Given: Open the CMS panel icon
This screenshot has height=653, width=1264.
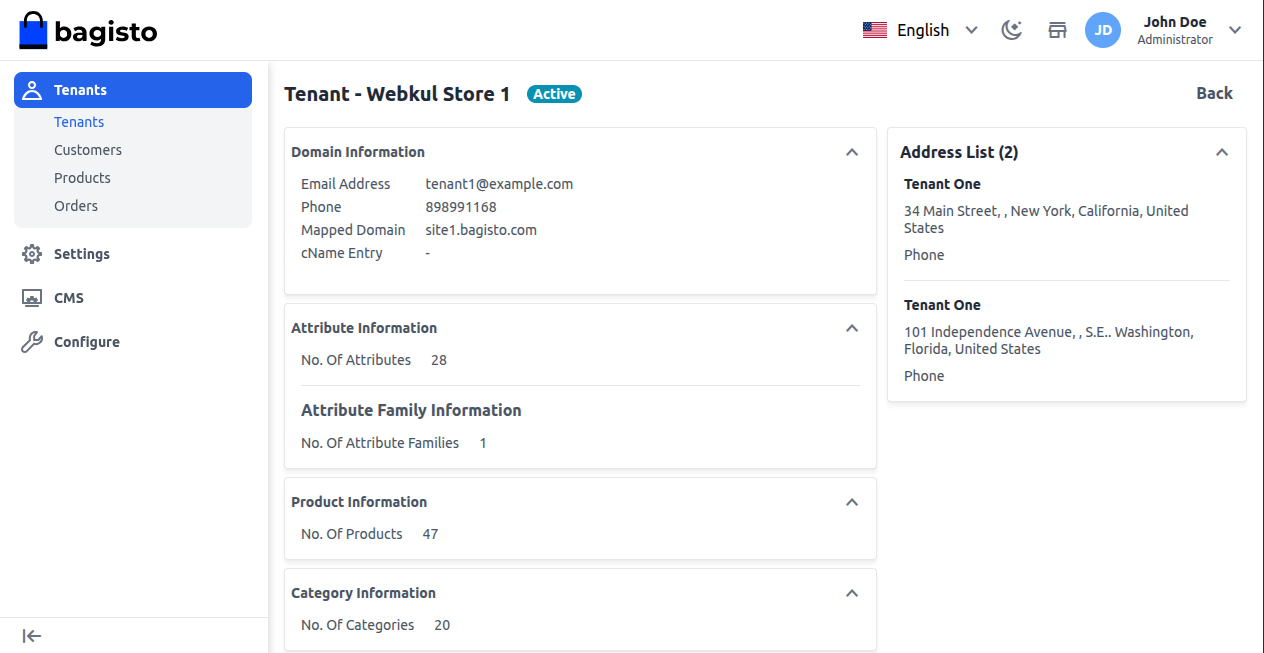Looking at the screenshot, I should pos(32,297).
